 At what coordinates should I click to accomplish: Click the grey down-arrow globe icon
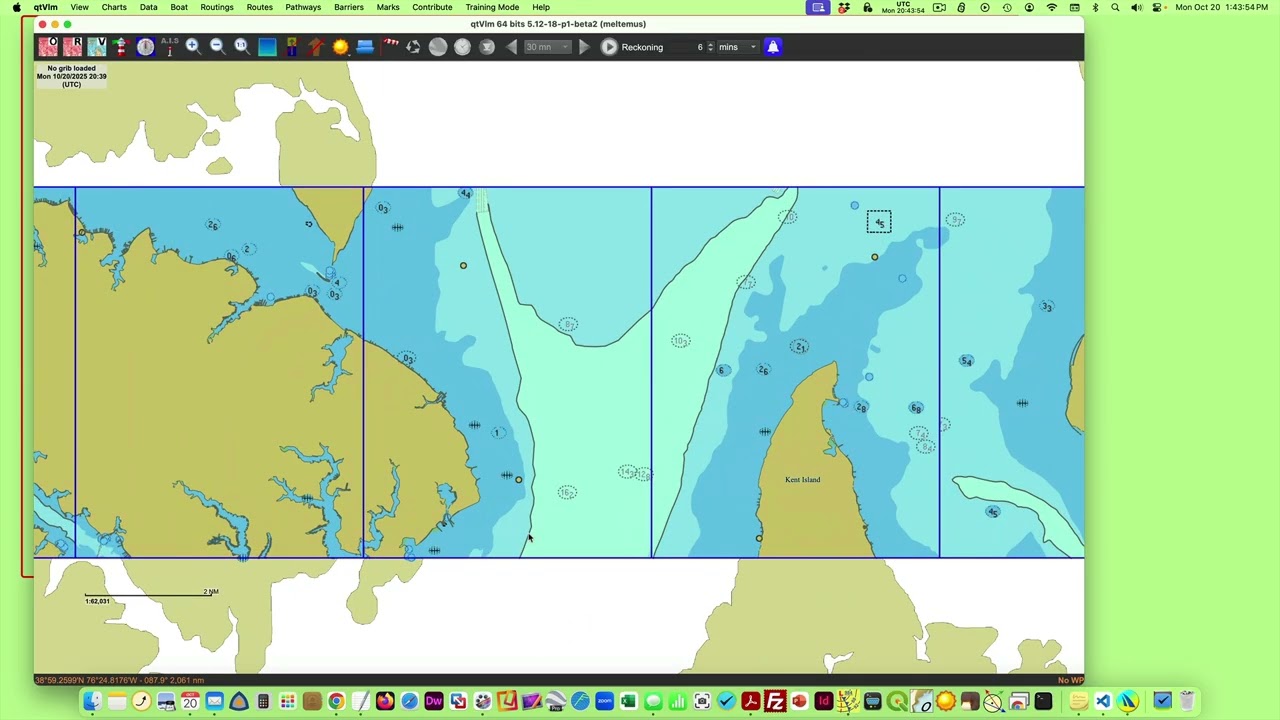(487, 46)
